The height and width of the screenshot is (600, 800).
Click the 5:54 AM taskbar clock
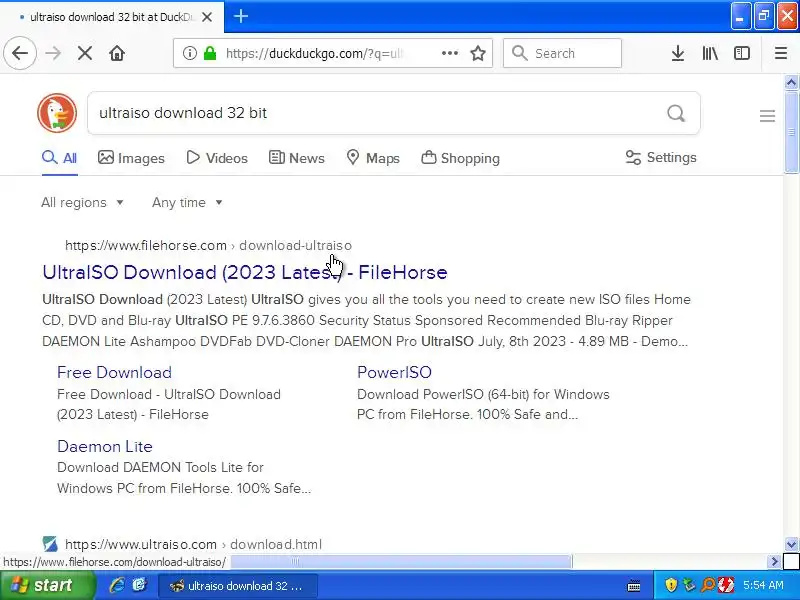point(763,585)
